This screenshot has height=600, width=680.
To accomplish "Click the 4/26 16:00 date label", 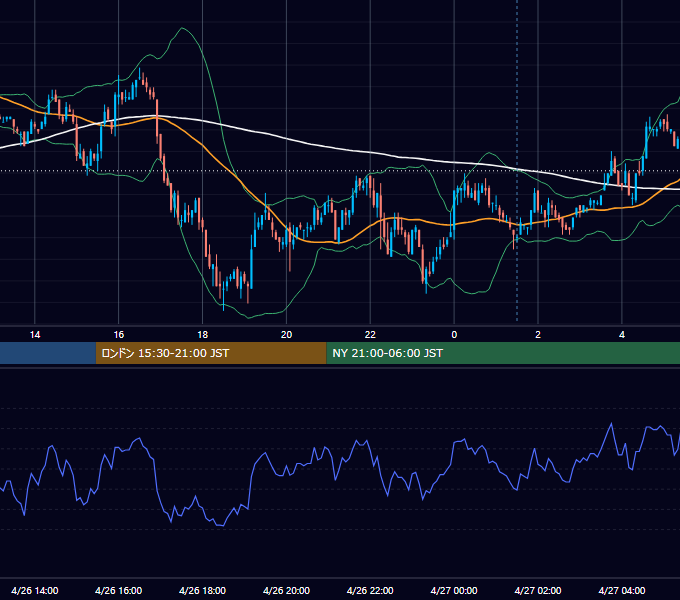I will tap(118, 590).
